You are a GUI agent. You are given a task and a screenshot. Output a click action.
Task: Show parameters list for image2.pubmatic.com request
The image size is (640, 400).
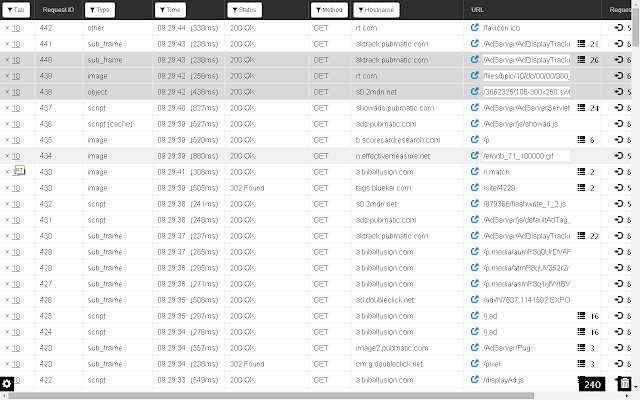coord(586,348)
